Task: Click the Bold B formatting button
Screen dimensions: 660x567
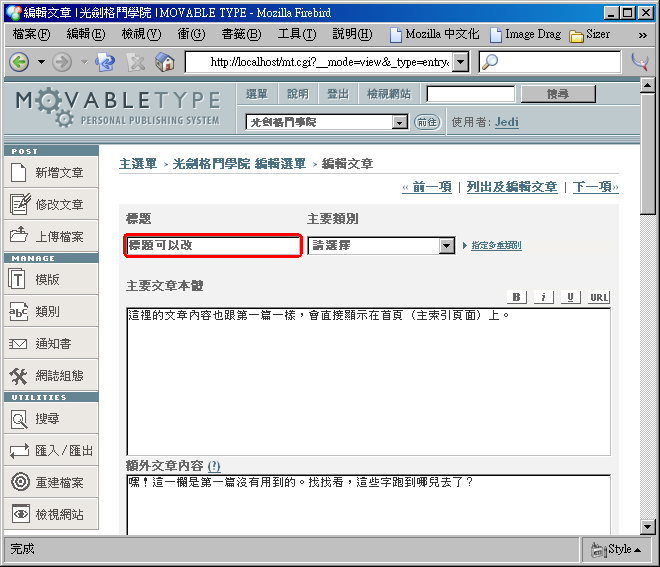Action: coord(517,297)
